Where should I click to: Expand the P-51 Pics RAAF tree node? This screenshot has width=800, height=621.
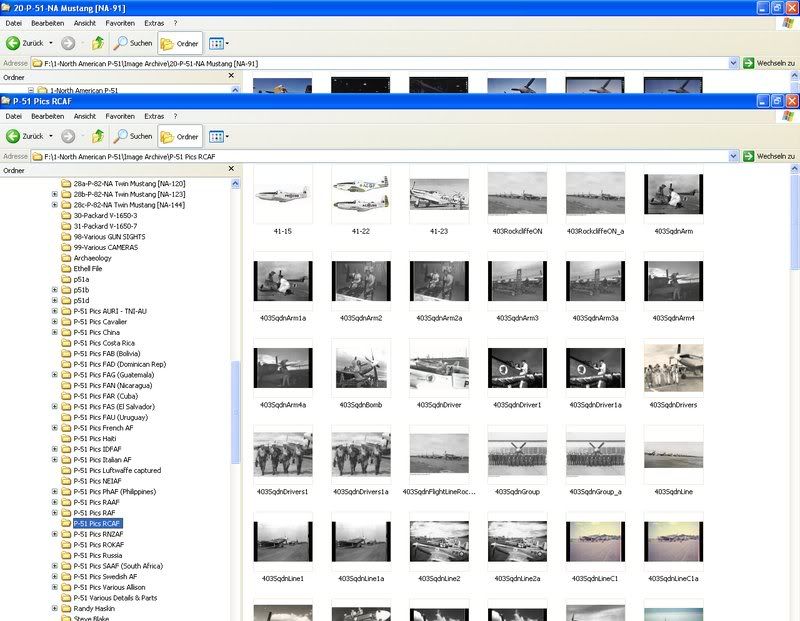pos(55,502)
